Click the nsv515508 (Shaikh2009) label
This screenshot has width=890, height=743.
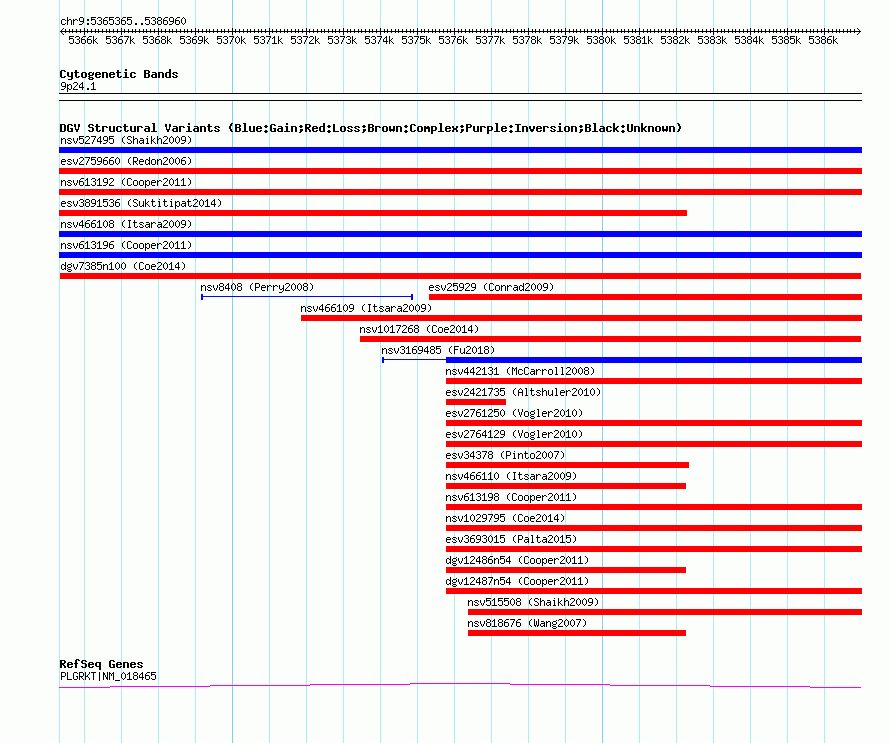point(533,602)
